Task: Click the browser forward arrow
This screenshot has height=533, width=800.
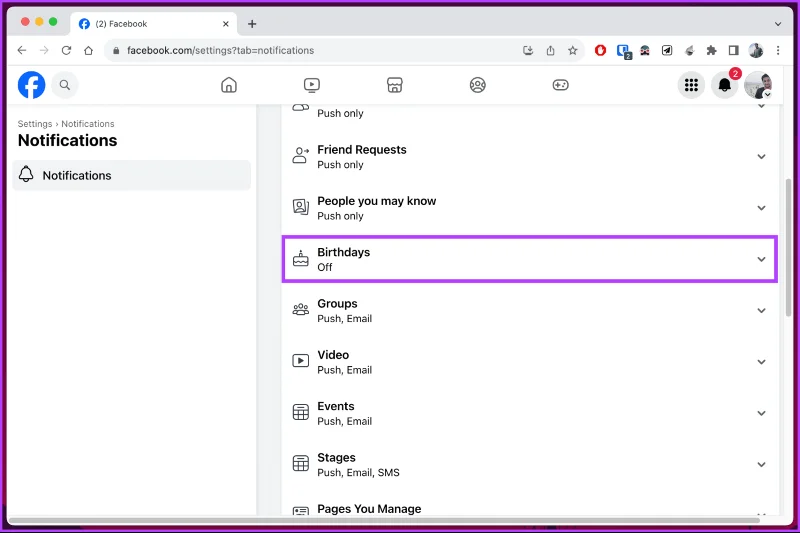Action: 44,50
